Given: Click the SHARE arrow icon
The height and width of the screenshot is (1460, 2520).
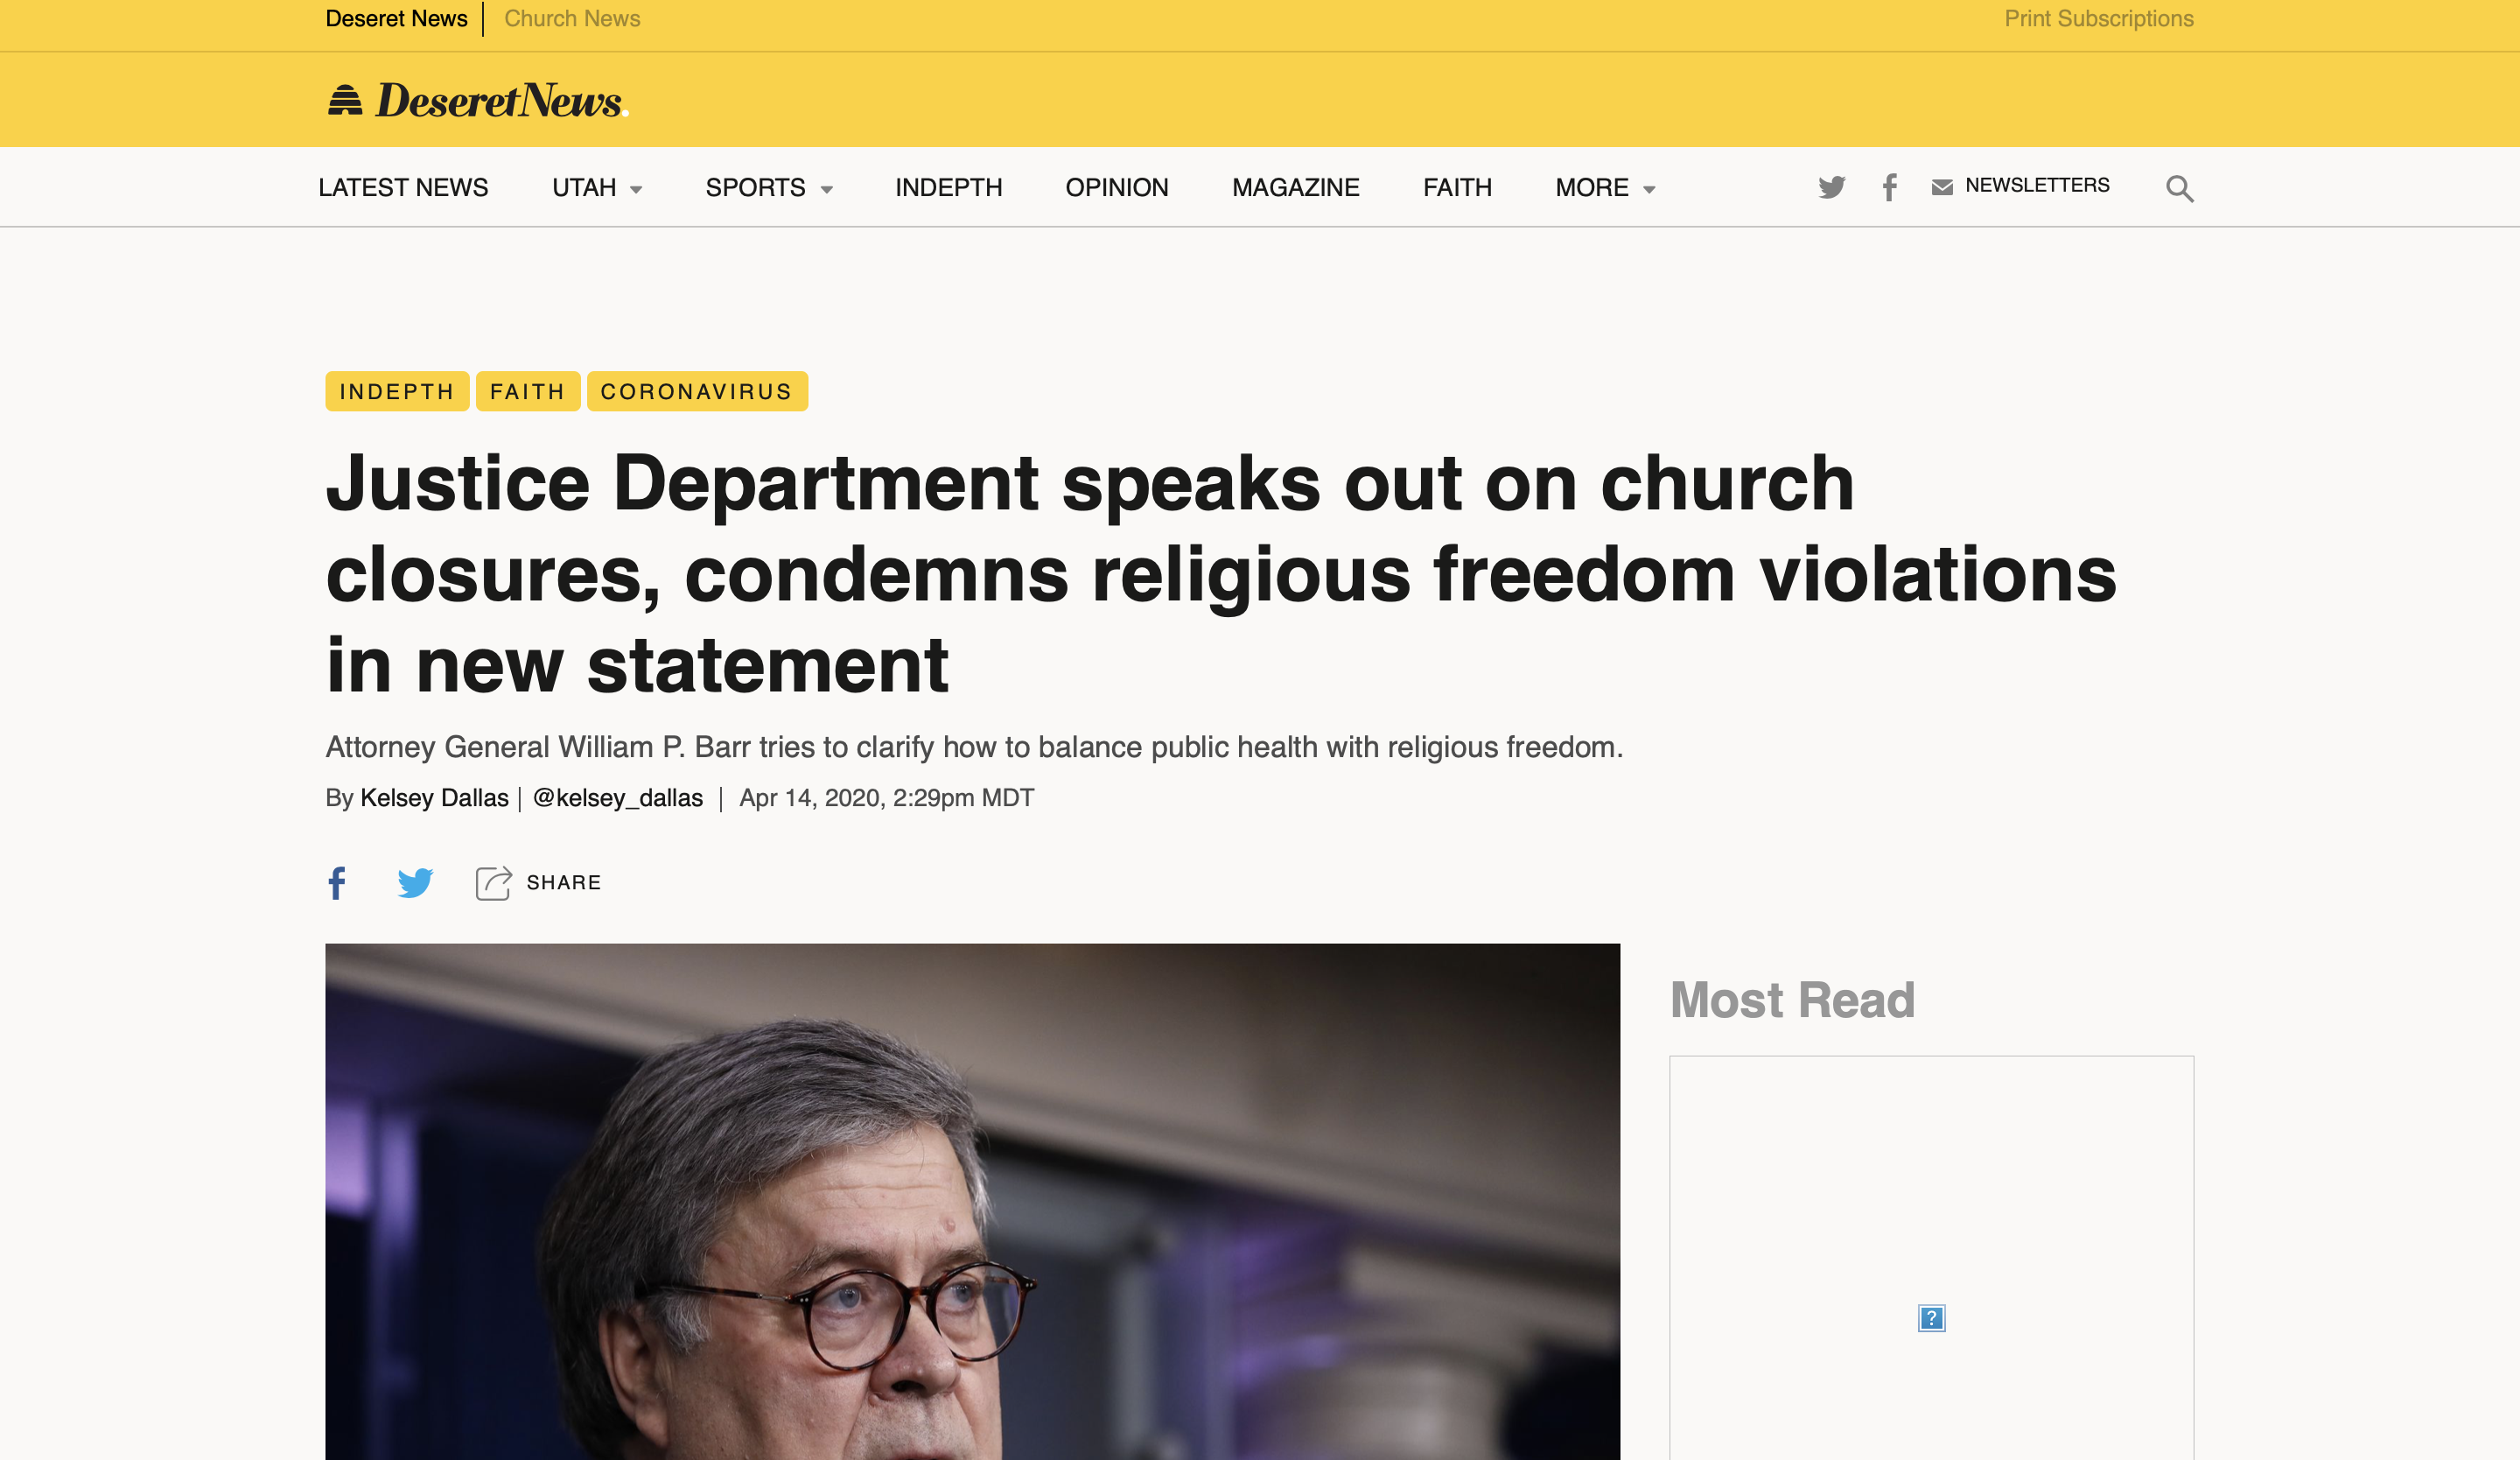Looking at the screenshot, I should pyautogui.click(x=493, y=882).
